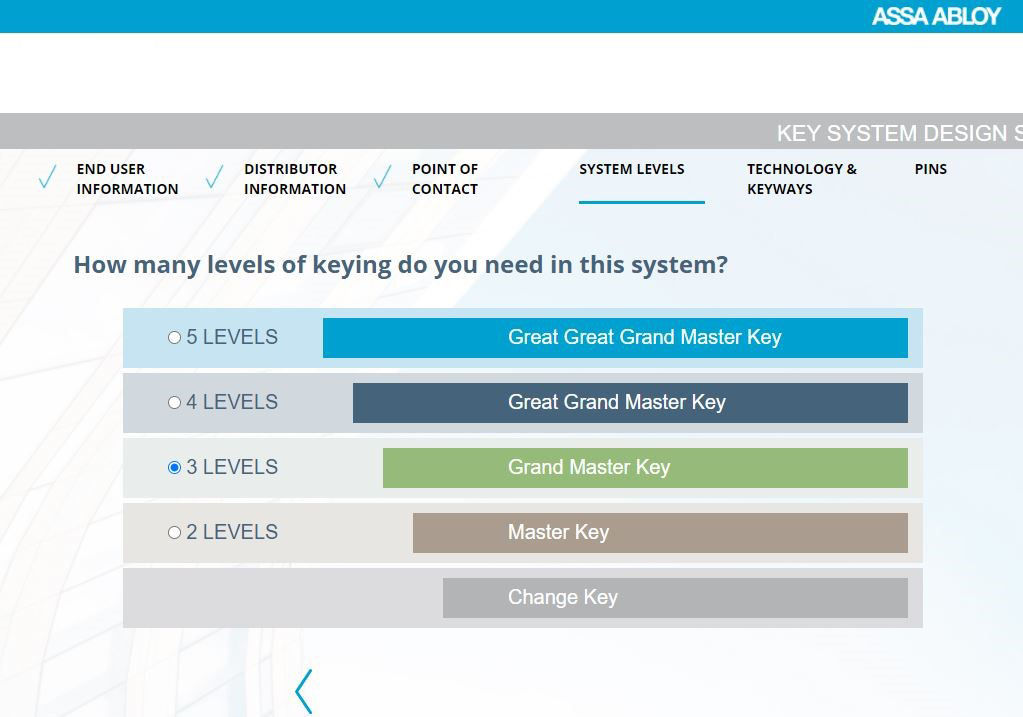
Task: Click the Distributor Information checkmark
Action: pyautogui.click(x=215, y=176)
